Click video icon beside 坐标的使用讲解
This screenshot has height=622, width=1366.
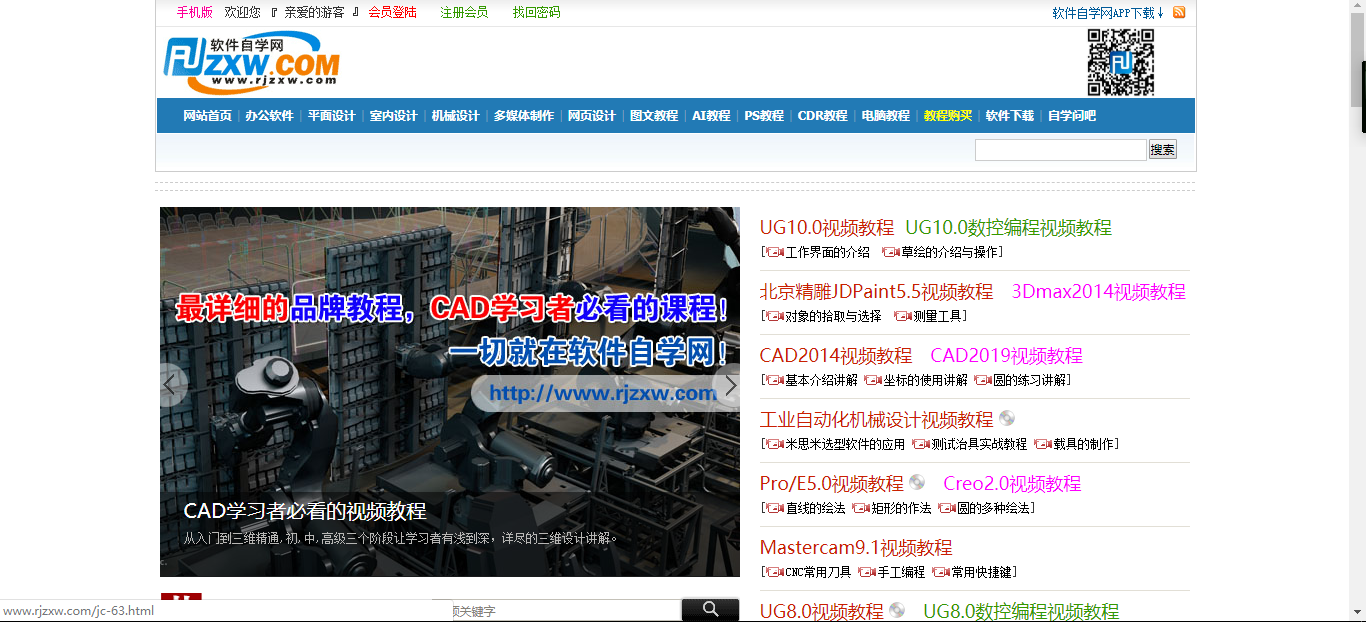[872, 380]
